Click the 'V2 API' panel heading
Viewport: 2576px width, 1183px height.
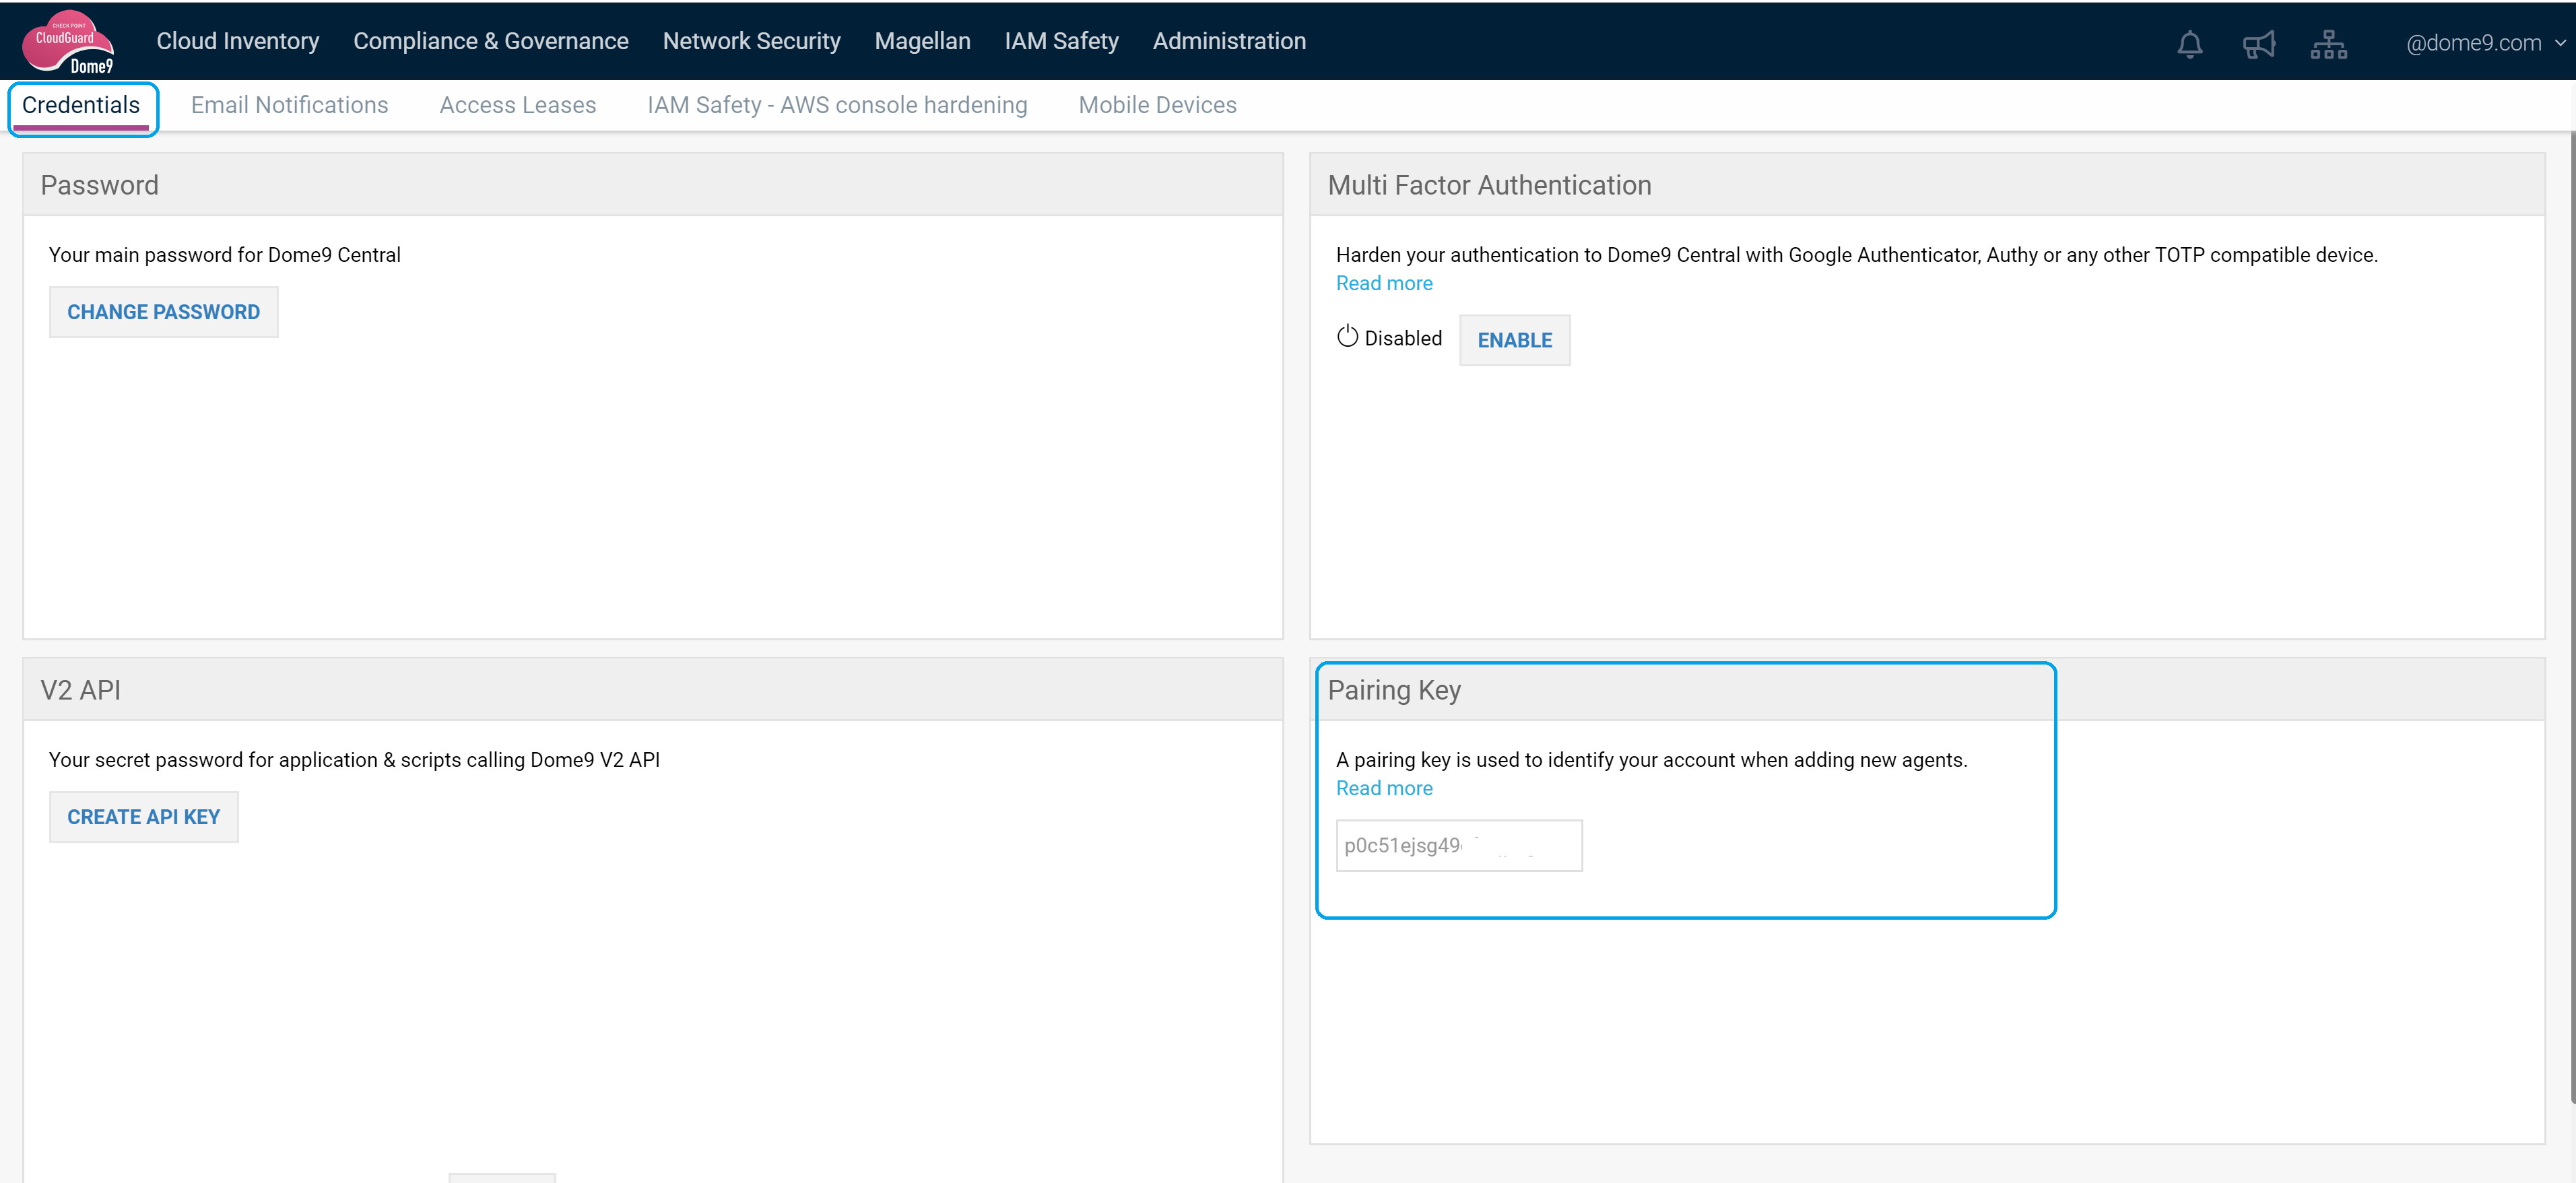click(80, 690)
